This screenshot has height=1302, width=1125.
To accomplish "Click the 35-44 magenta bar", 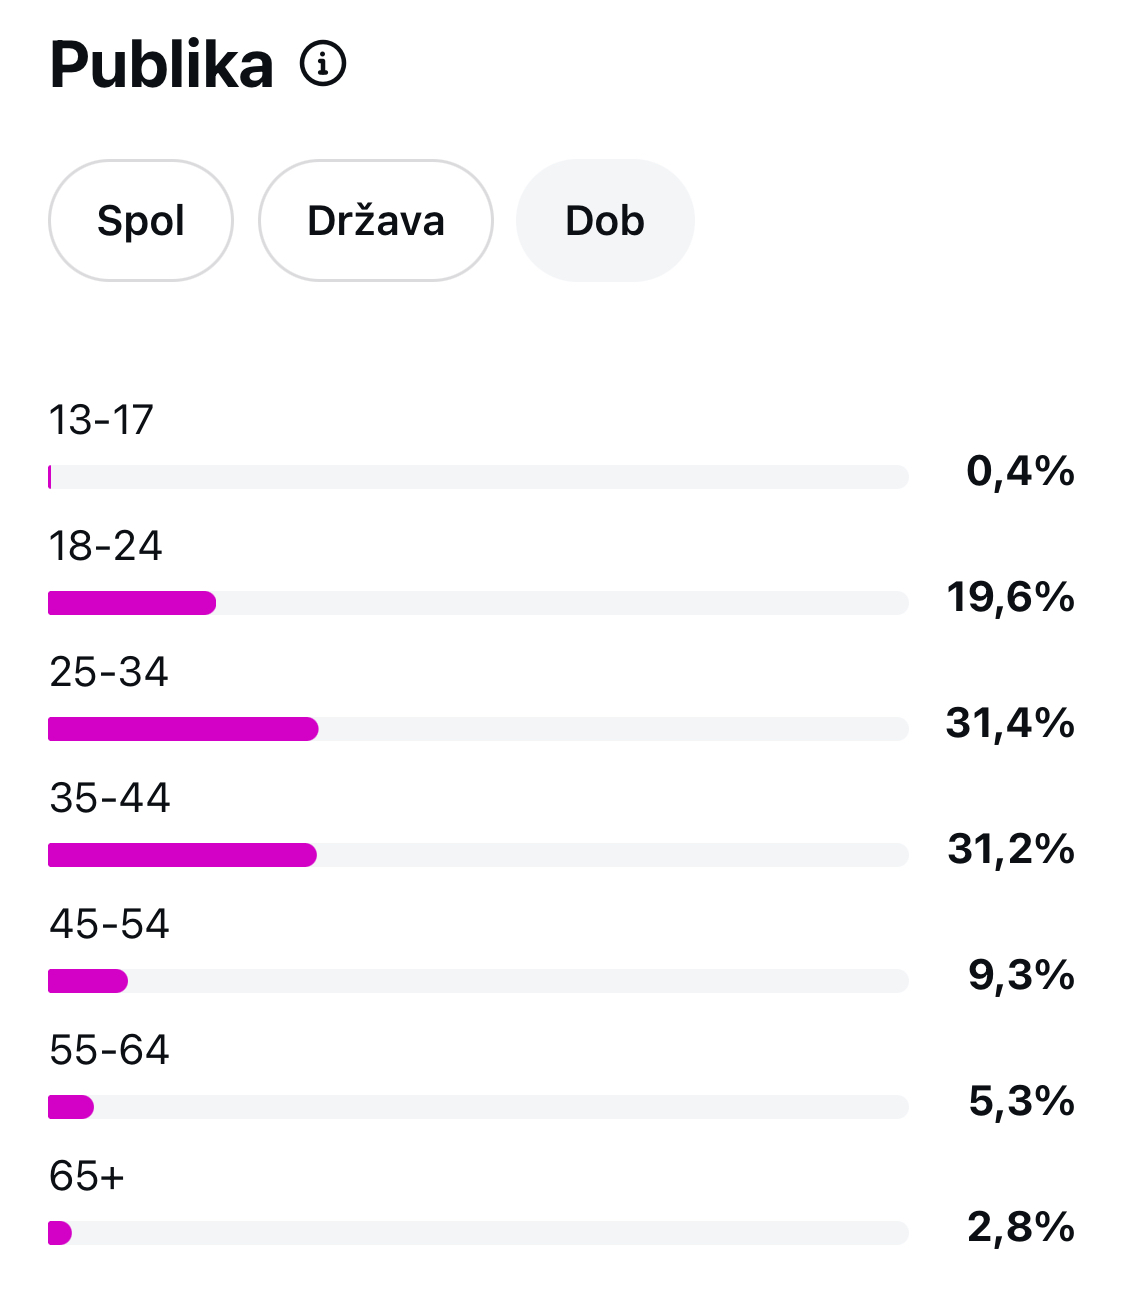I will pyautogui.click(x=182, y=855).
